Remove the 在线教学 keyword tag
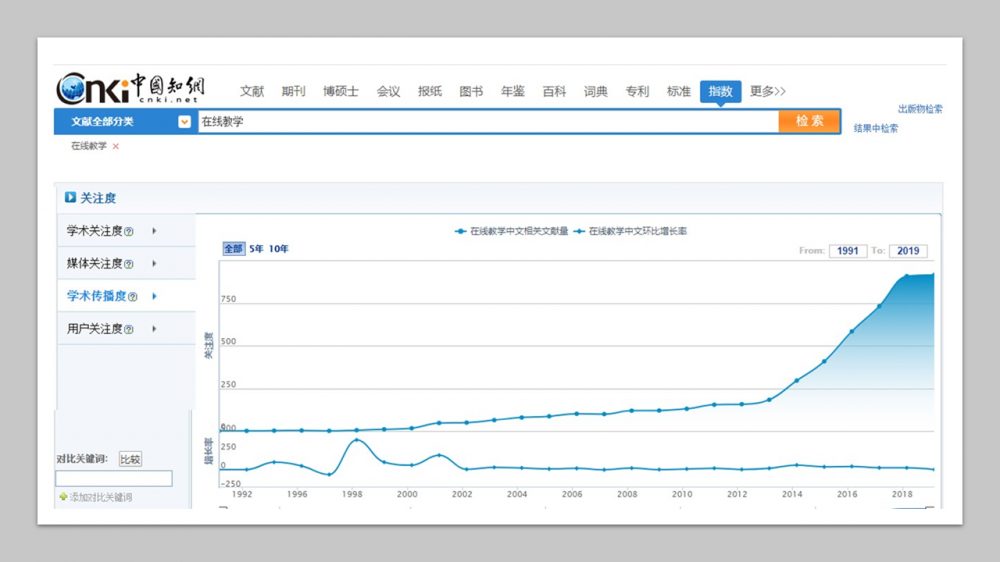Image resolution: width=1000 pixels, height=562 pixels. pos(116,146)
